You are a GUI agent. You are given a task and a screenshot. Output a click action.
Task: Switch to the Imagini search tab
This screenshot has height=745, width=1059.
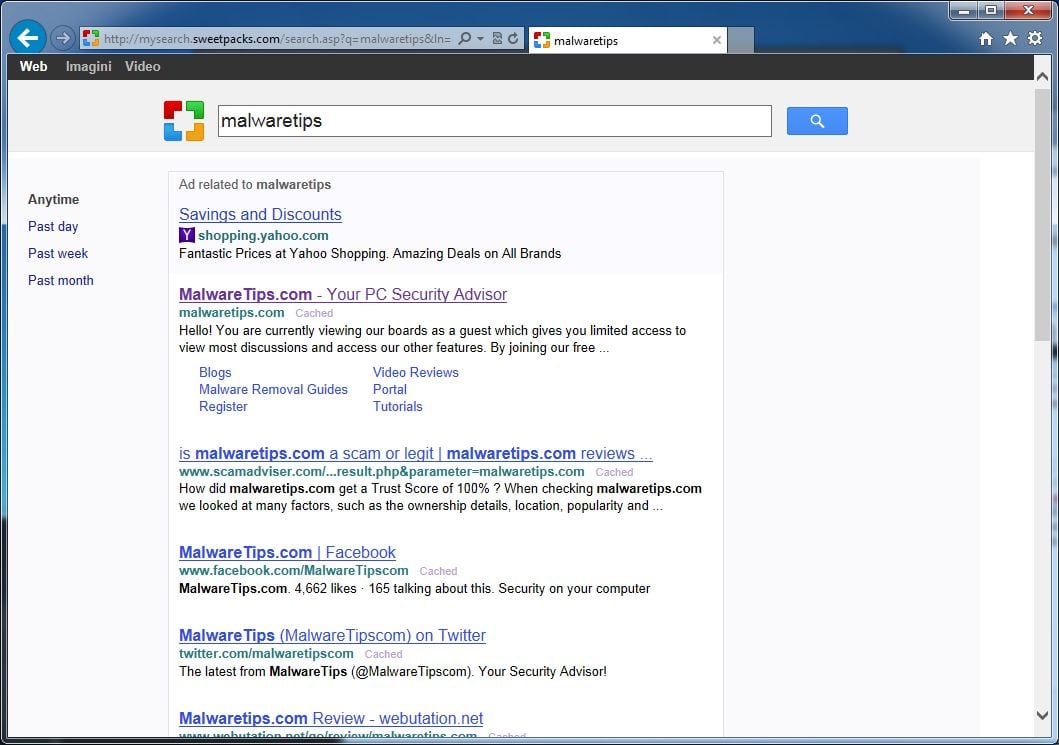(x=88, y=66)
